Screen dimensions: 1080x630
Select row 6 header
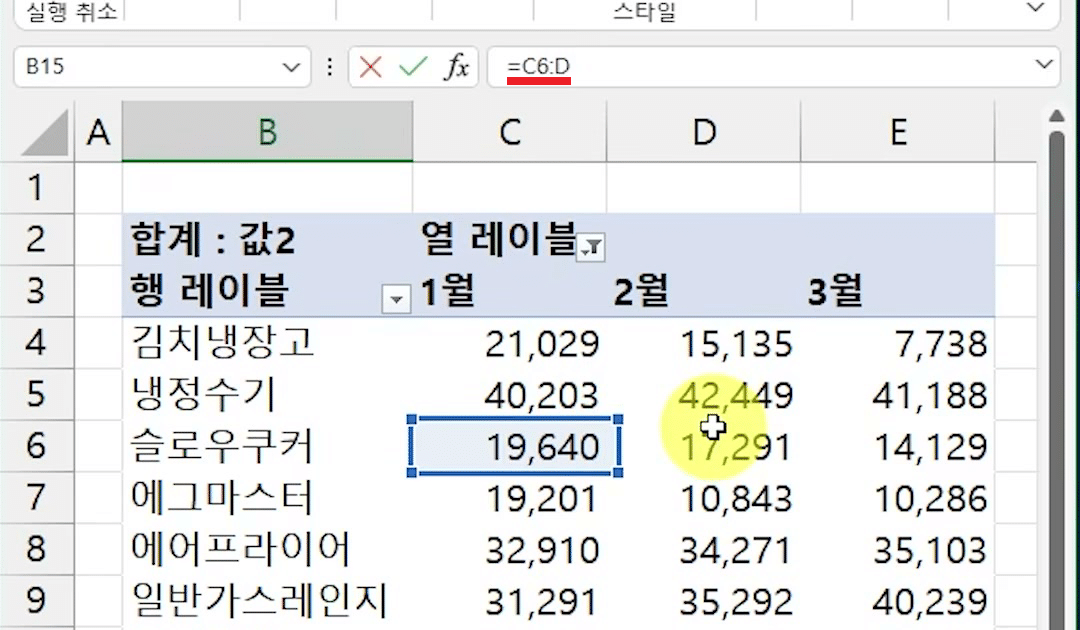coord(37,445)
